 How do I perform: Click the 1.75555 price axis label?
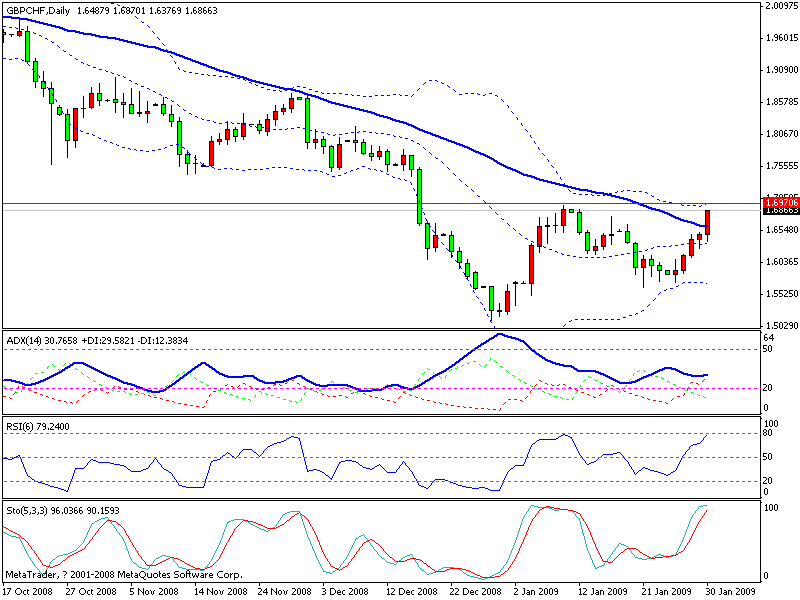click(782, 166)
